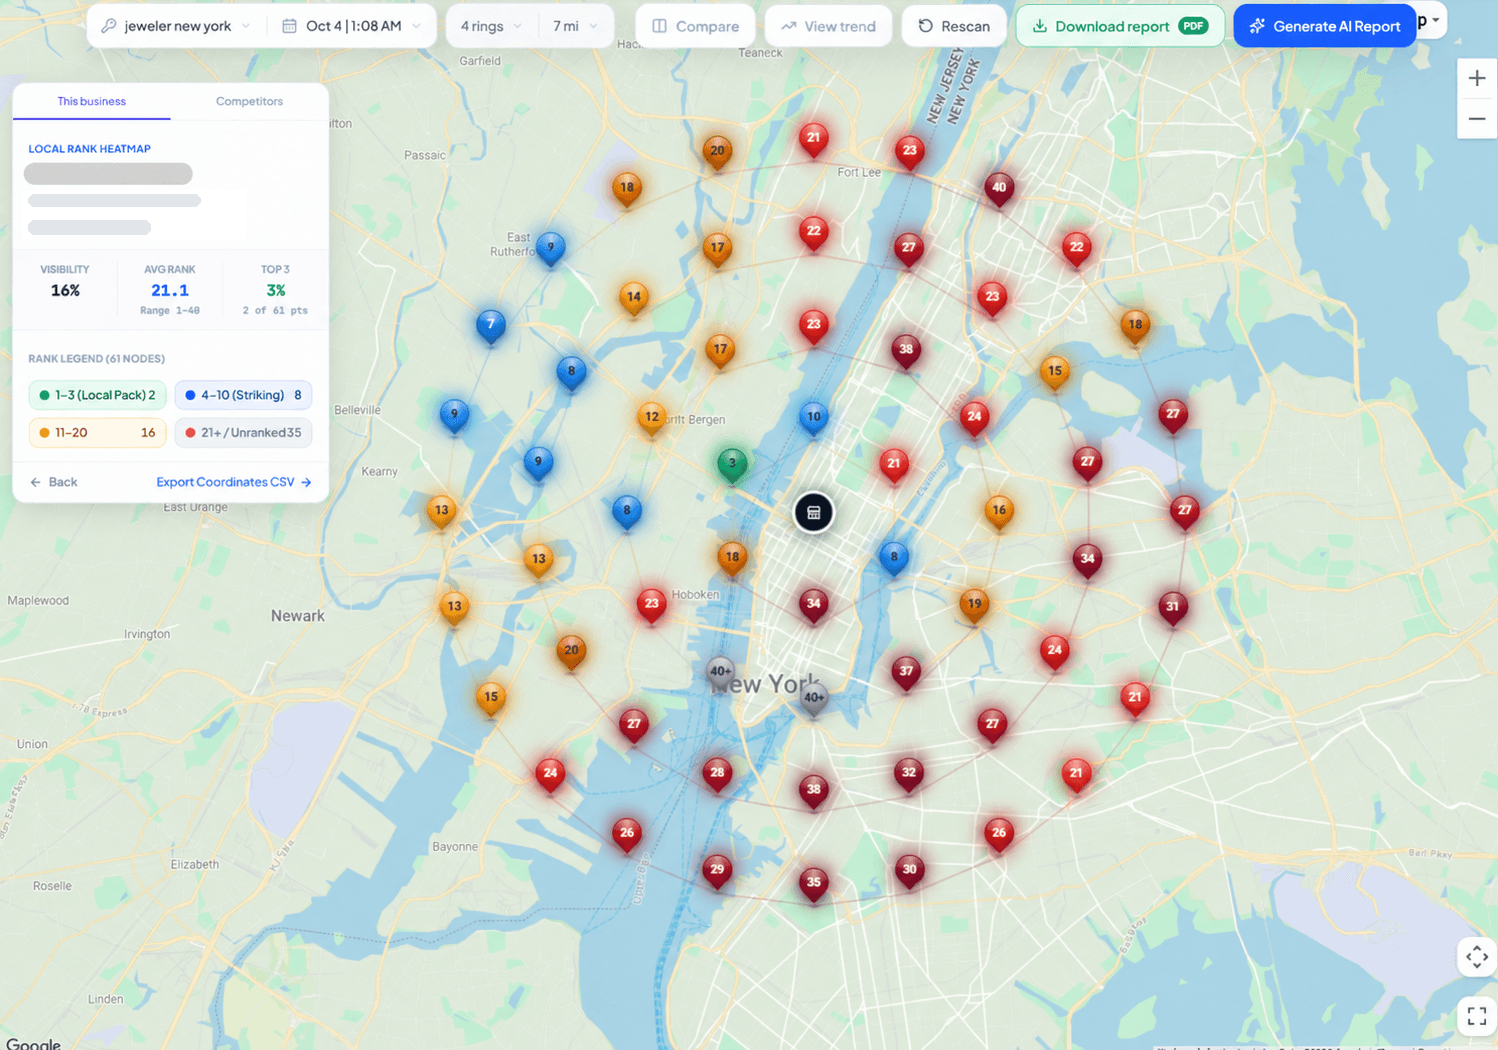Click Generate AI Report
Screen dimensions: 1498x1050
tap(1325, 26)
